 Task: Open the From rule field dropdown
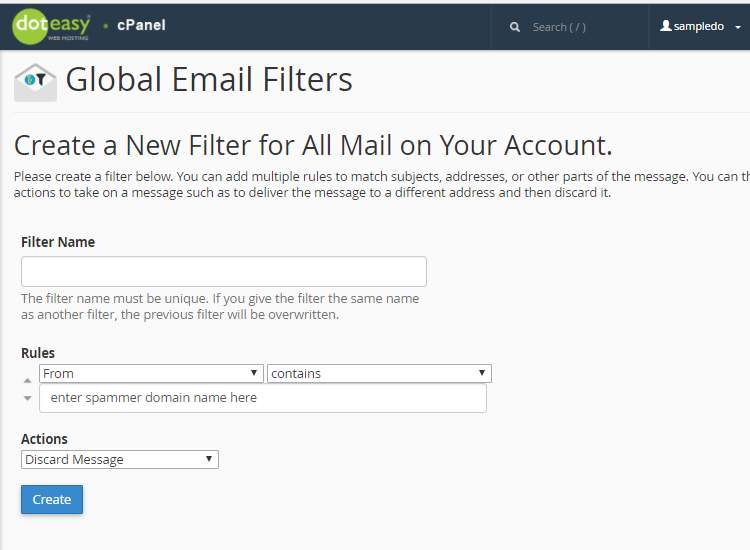[151, 374]
